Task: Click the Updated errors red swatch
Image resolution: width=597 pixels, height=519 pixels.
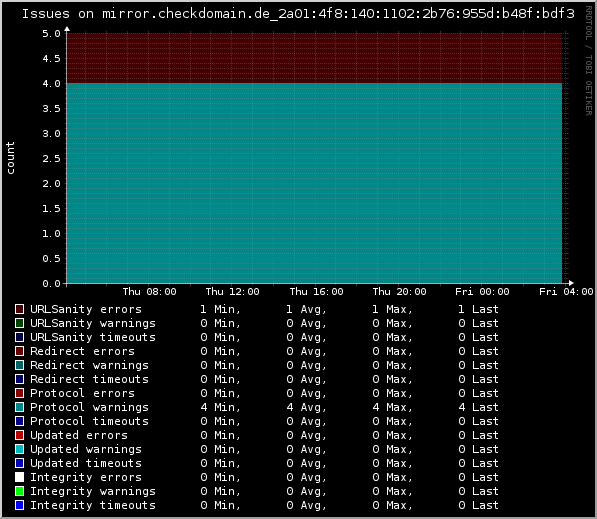Action: (19, 435)
